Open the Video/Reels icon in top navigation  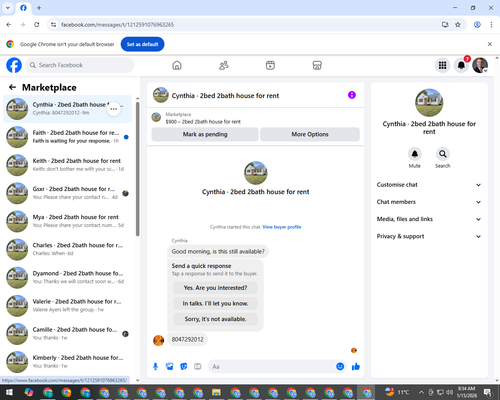270,65
